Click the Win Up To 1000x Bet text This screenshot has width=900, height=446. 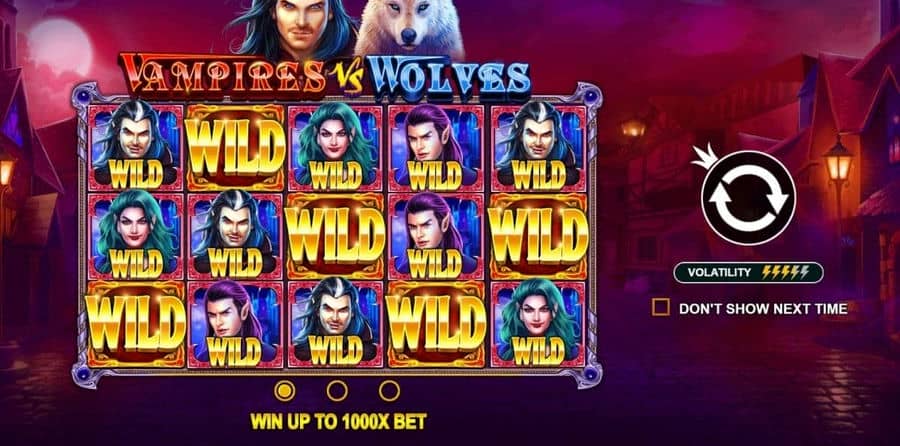[338, 421]
